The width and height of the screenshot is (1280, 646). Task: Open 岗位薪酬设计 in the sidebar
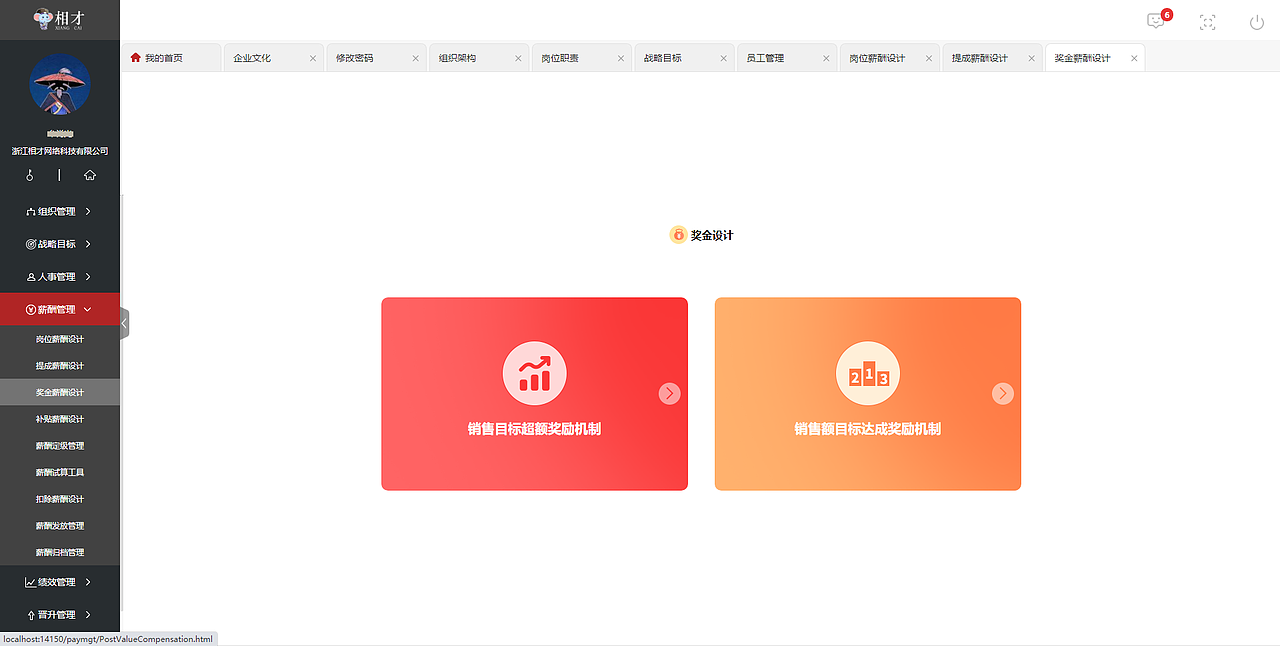[60, 339]
